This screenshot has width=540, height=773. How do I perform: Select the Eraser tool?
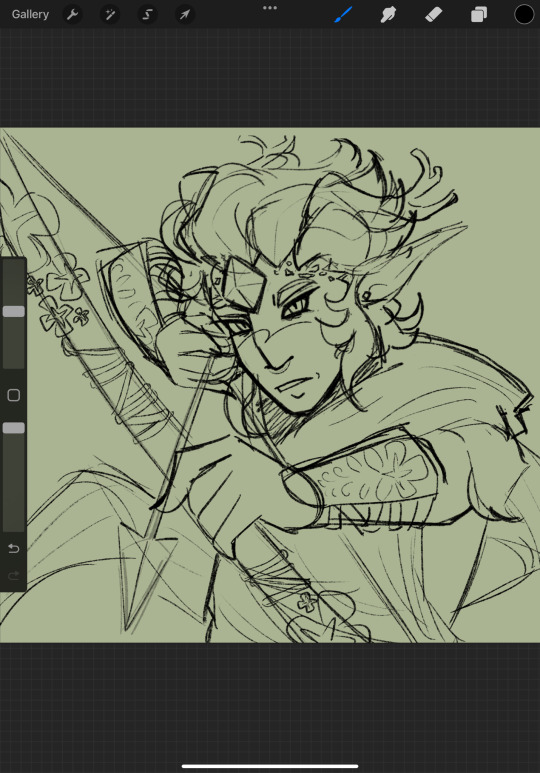pyautogui.click(x=433, y=14)
